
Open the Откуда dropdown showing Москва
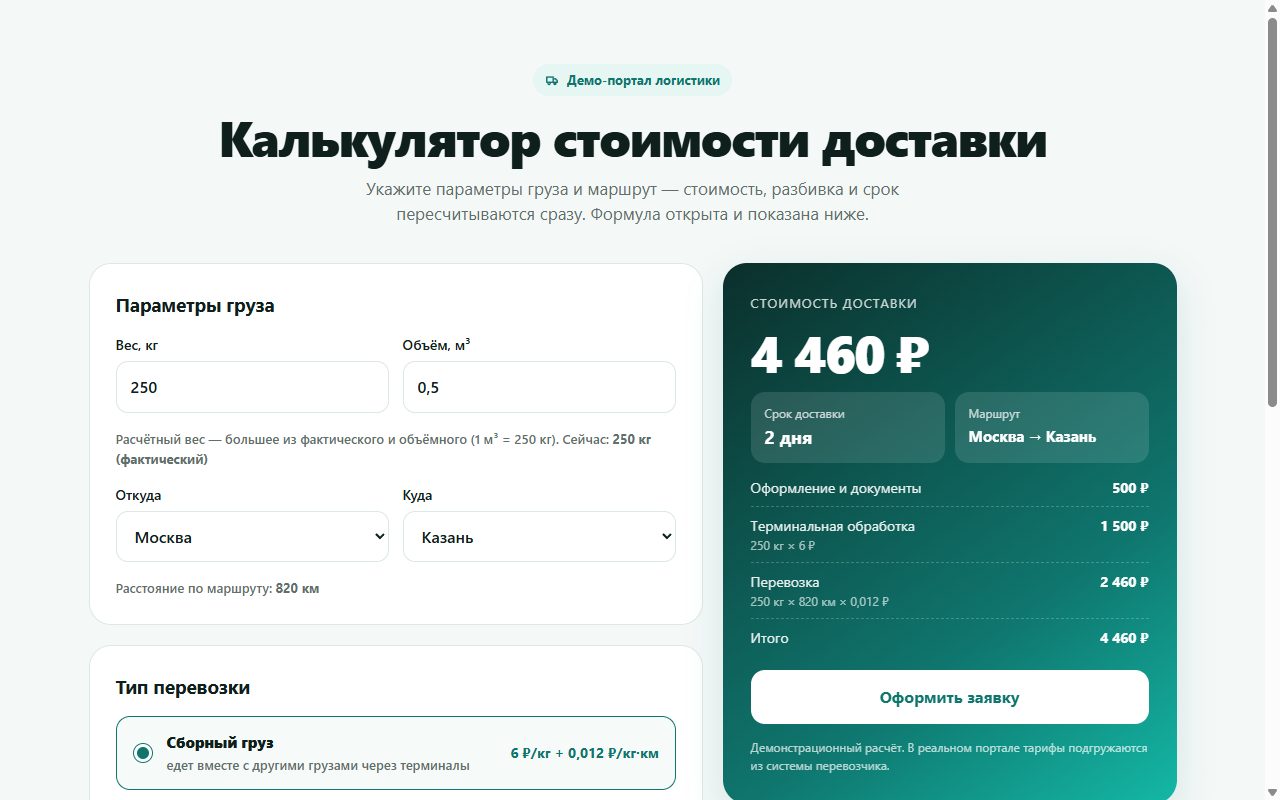point(252,537)
